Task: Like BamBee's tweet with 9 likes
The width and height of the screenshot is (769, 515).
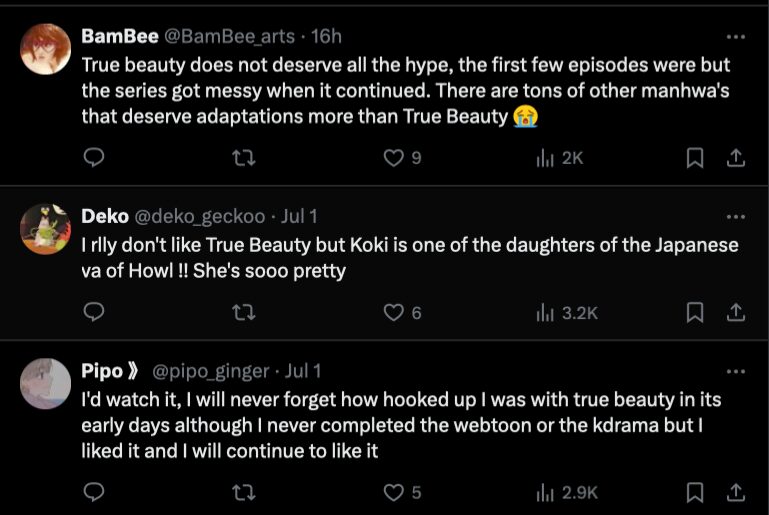Action: [x=395, y=158]
